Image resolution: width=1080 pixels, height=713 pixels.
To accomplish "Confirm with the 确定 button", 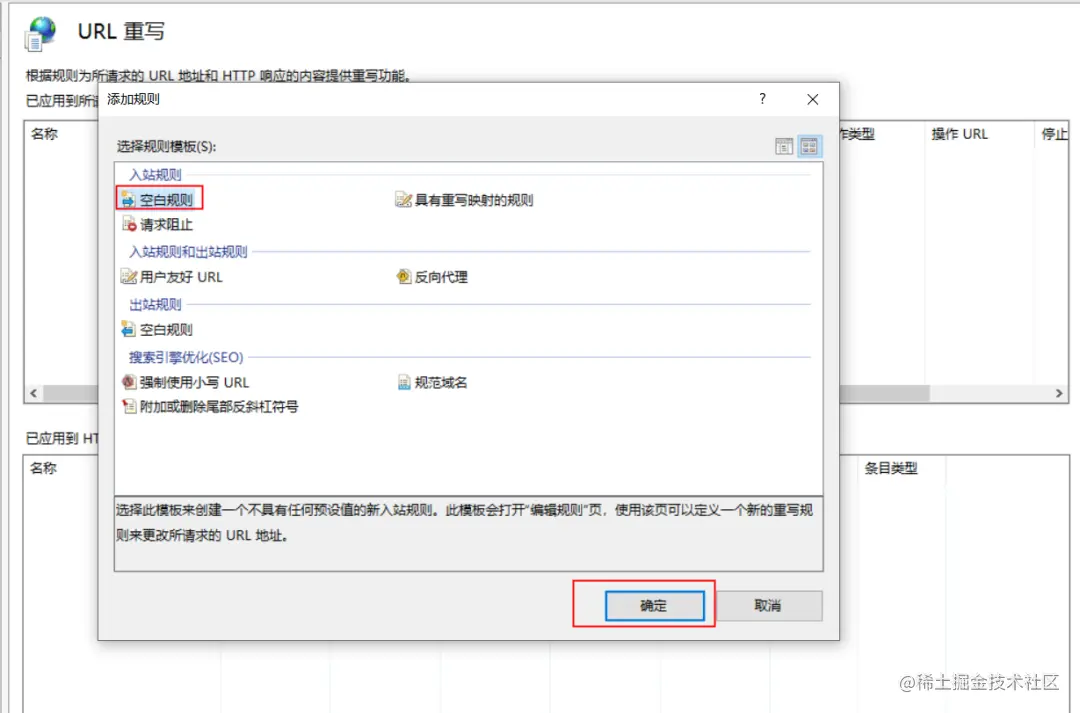I will pos(654,606).
